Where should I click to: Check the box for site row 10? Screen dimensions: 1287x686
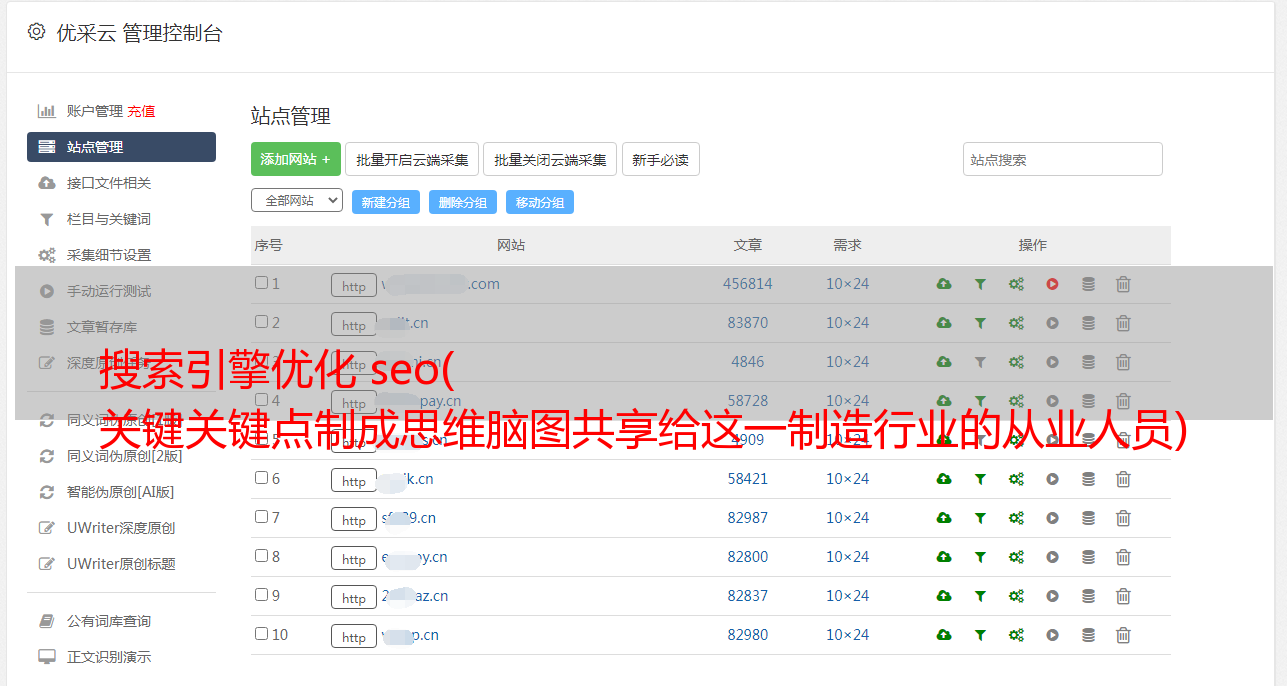tap(261, 634)
